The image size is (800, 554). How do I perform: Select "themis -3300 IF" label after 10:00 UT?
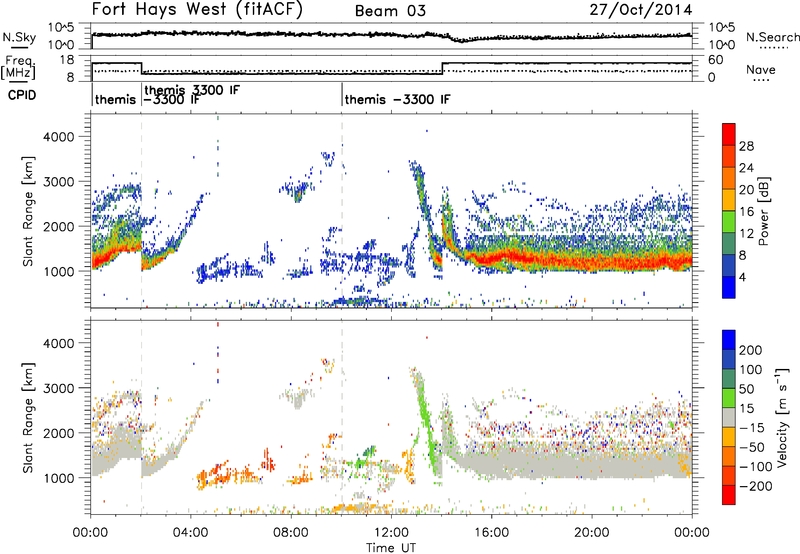[x=397, y=99]
